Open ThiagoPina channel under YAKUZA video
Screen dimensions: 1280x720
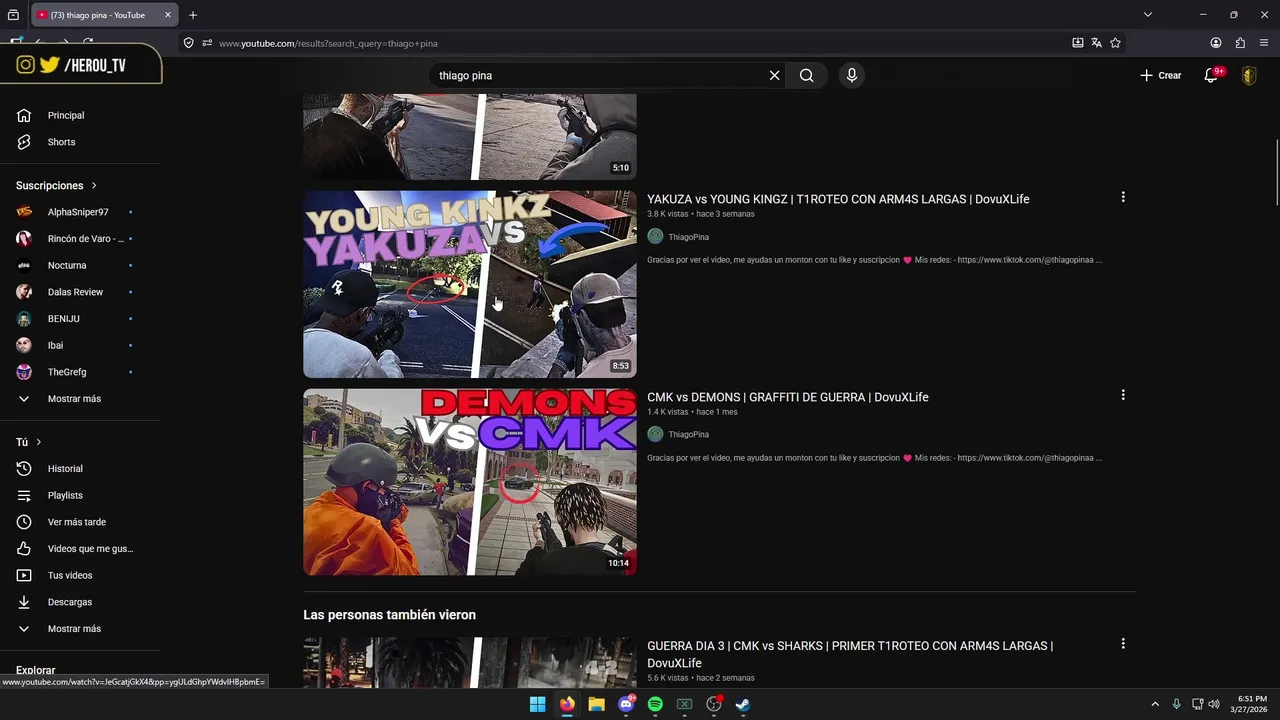[x=688, y=237]
